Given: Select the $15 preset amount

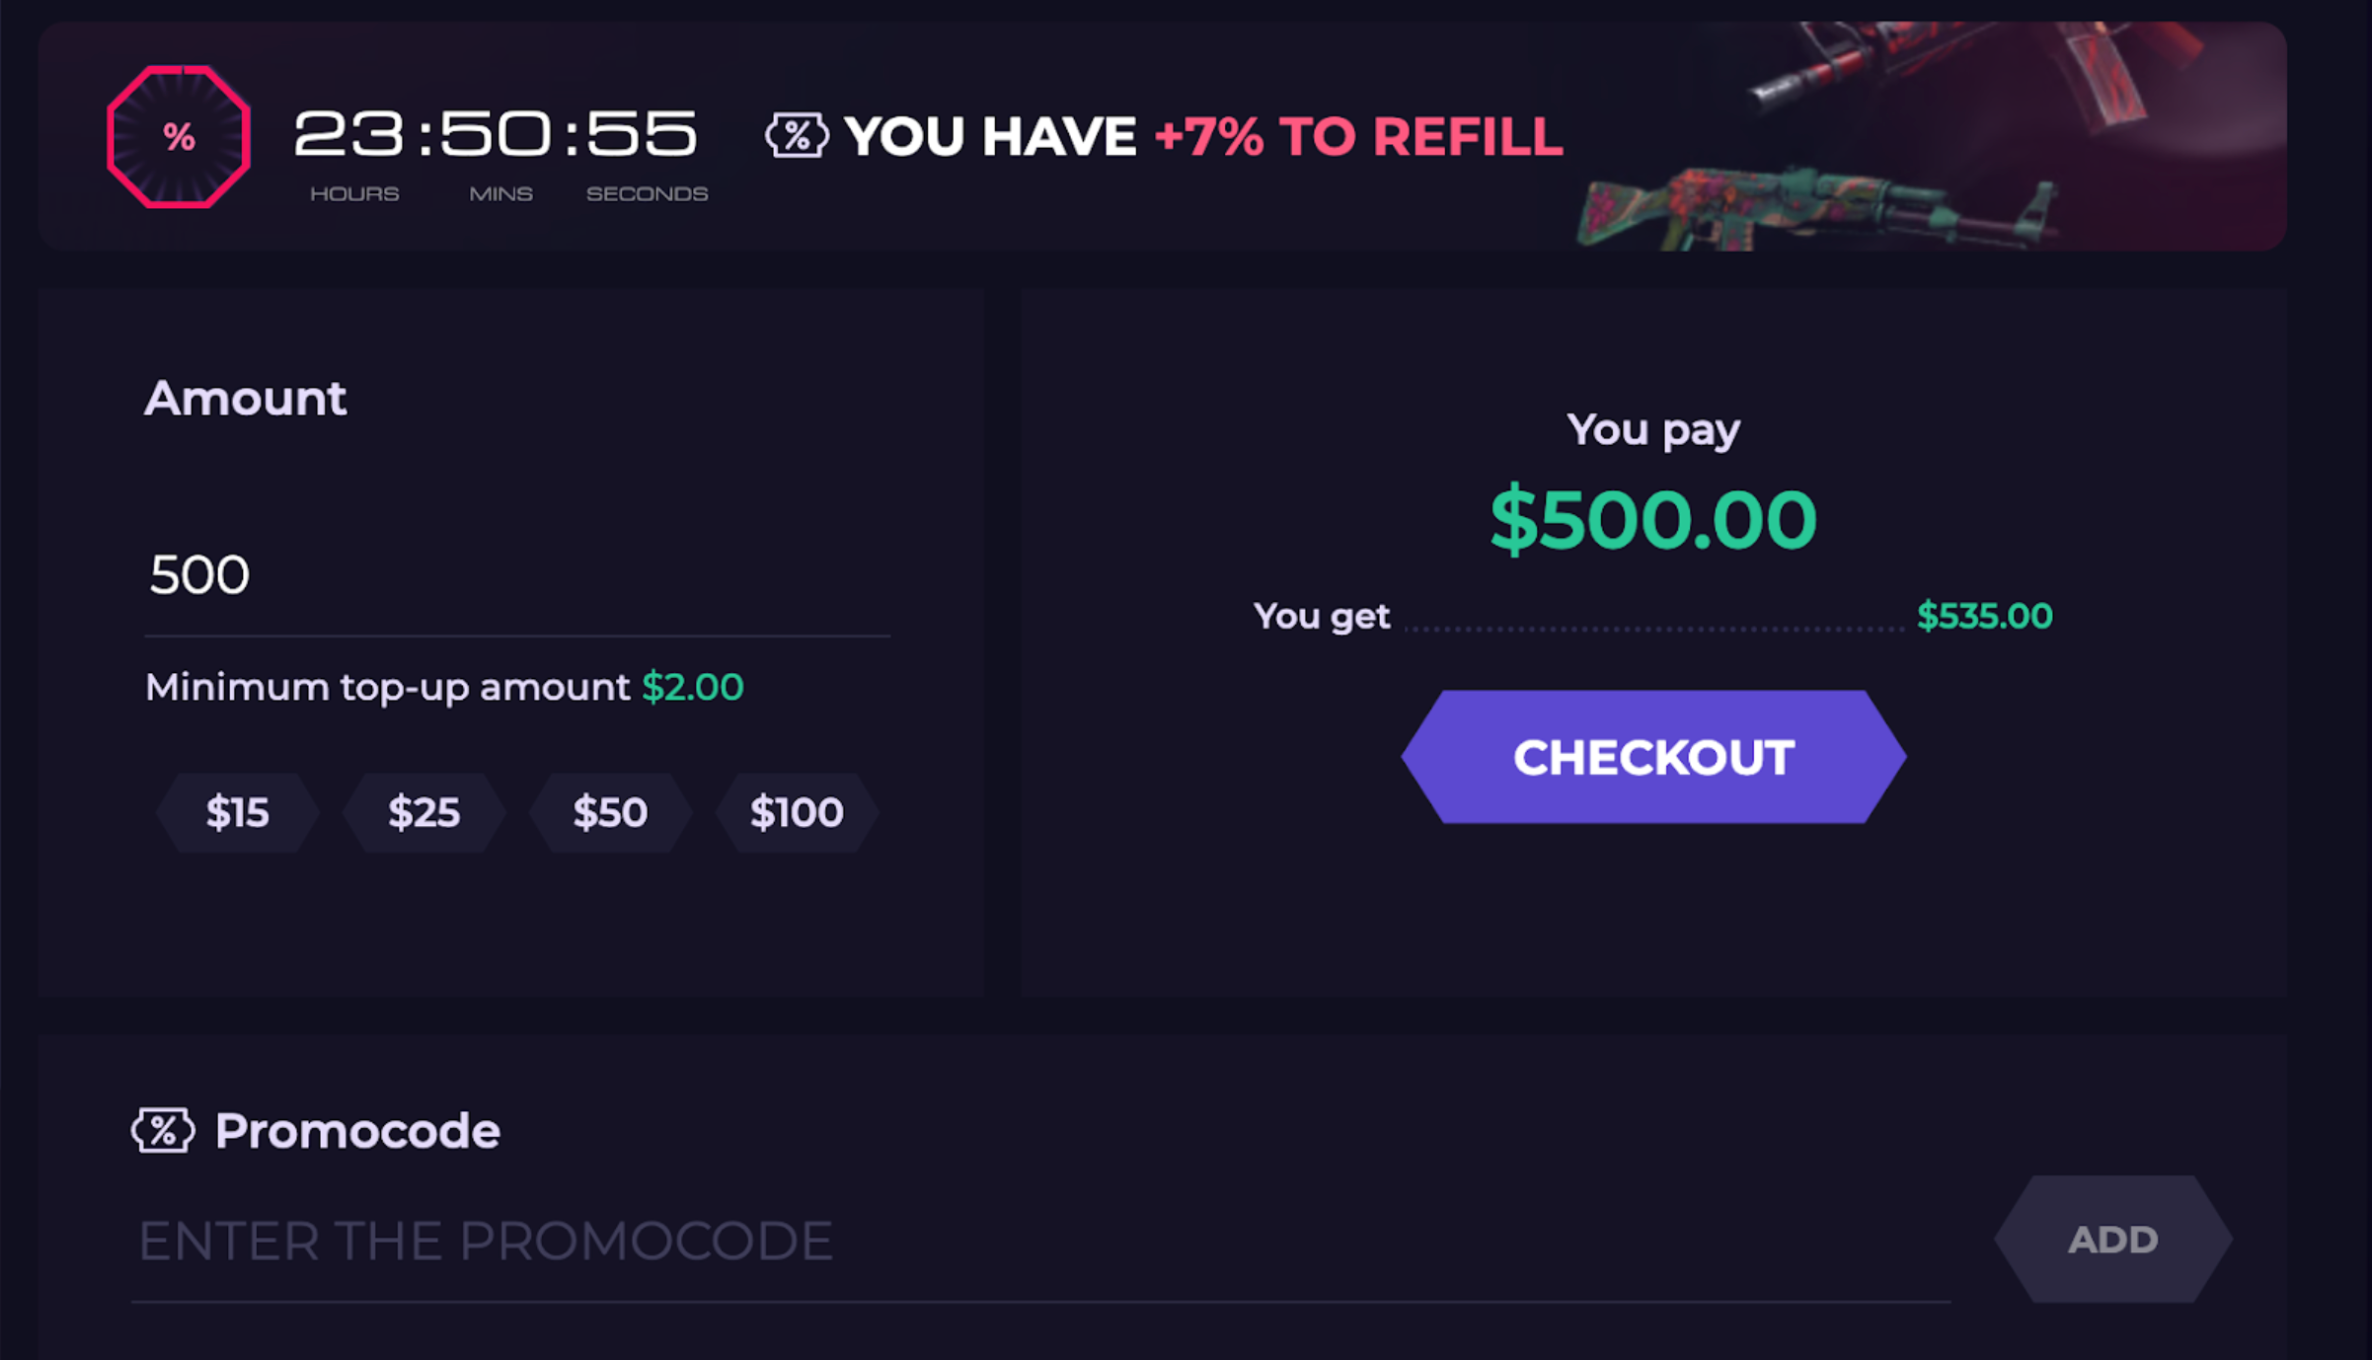Looking at the screenshot, I should (x=236, y=812).
